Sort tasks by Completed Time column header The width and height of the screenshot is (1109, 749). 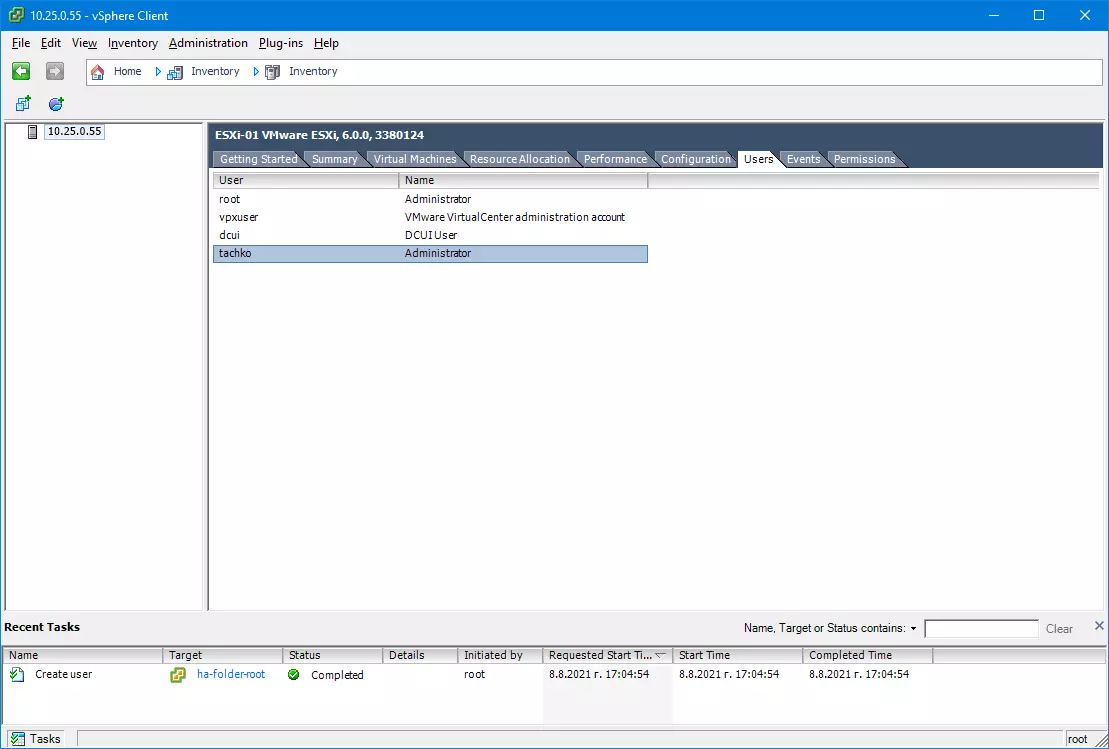868,656
